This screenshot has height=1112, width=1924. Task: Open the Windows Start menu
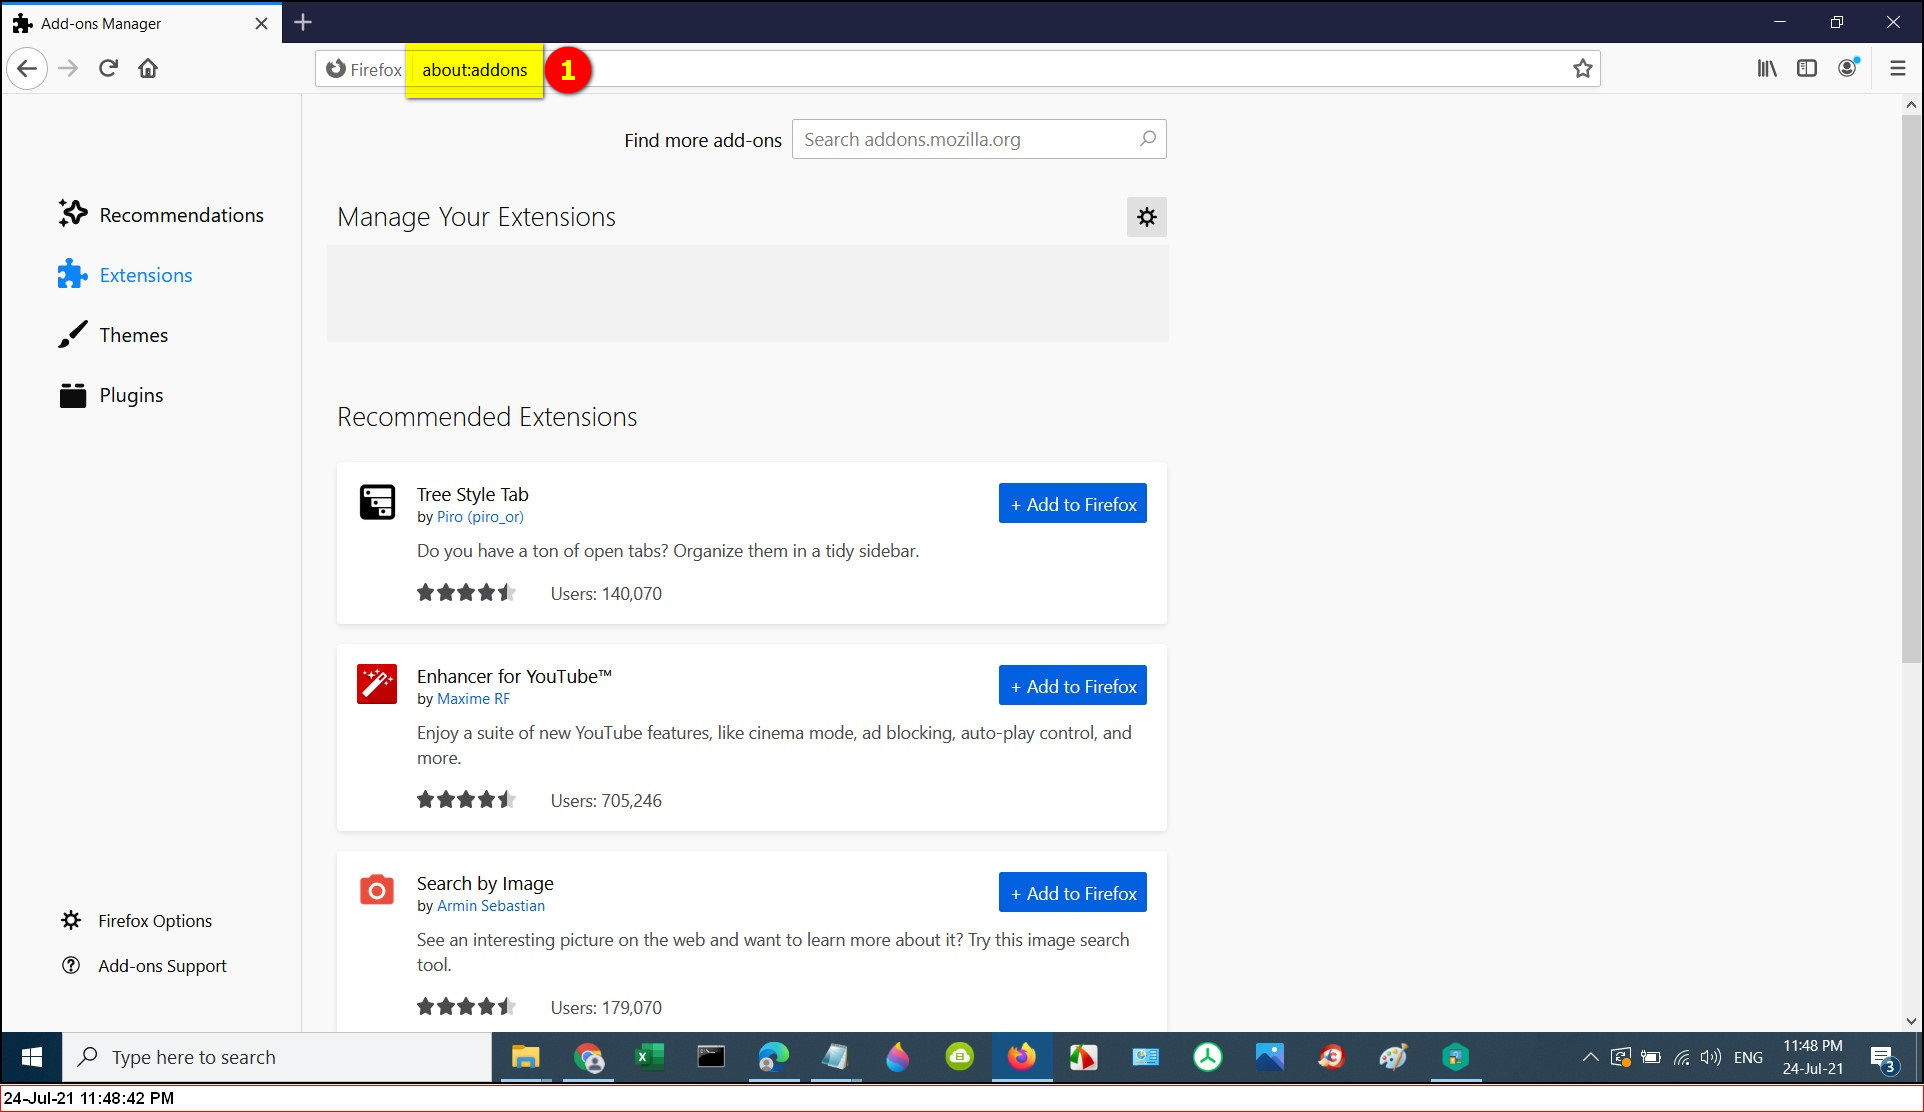31,1057
